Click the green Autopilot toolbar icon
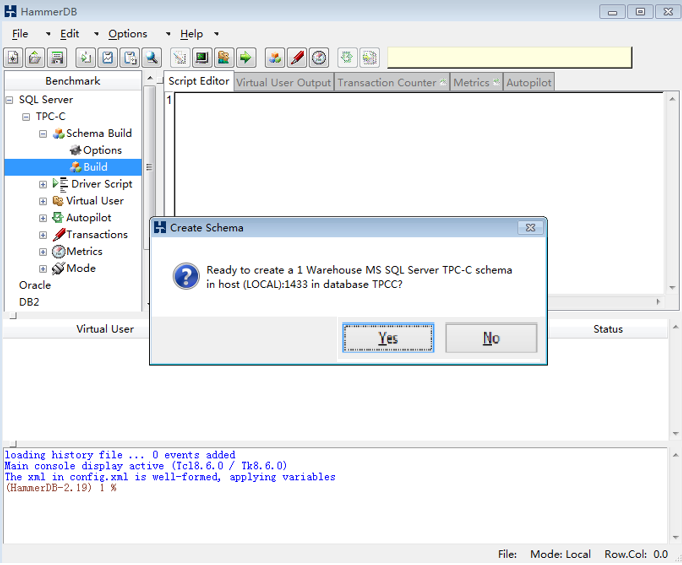The height and width of the screenshot is (565, 682). click(347, 57)
